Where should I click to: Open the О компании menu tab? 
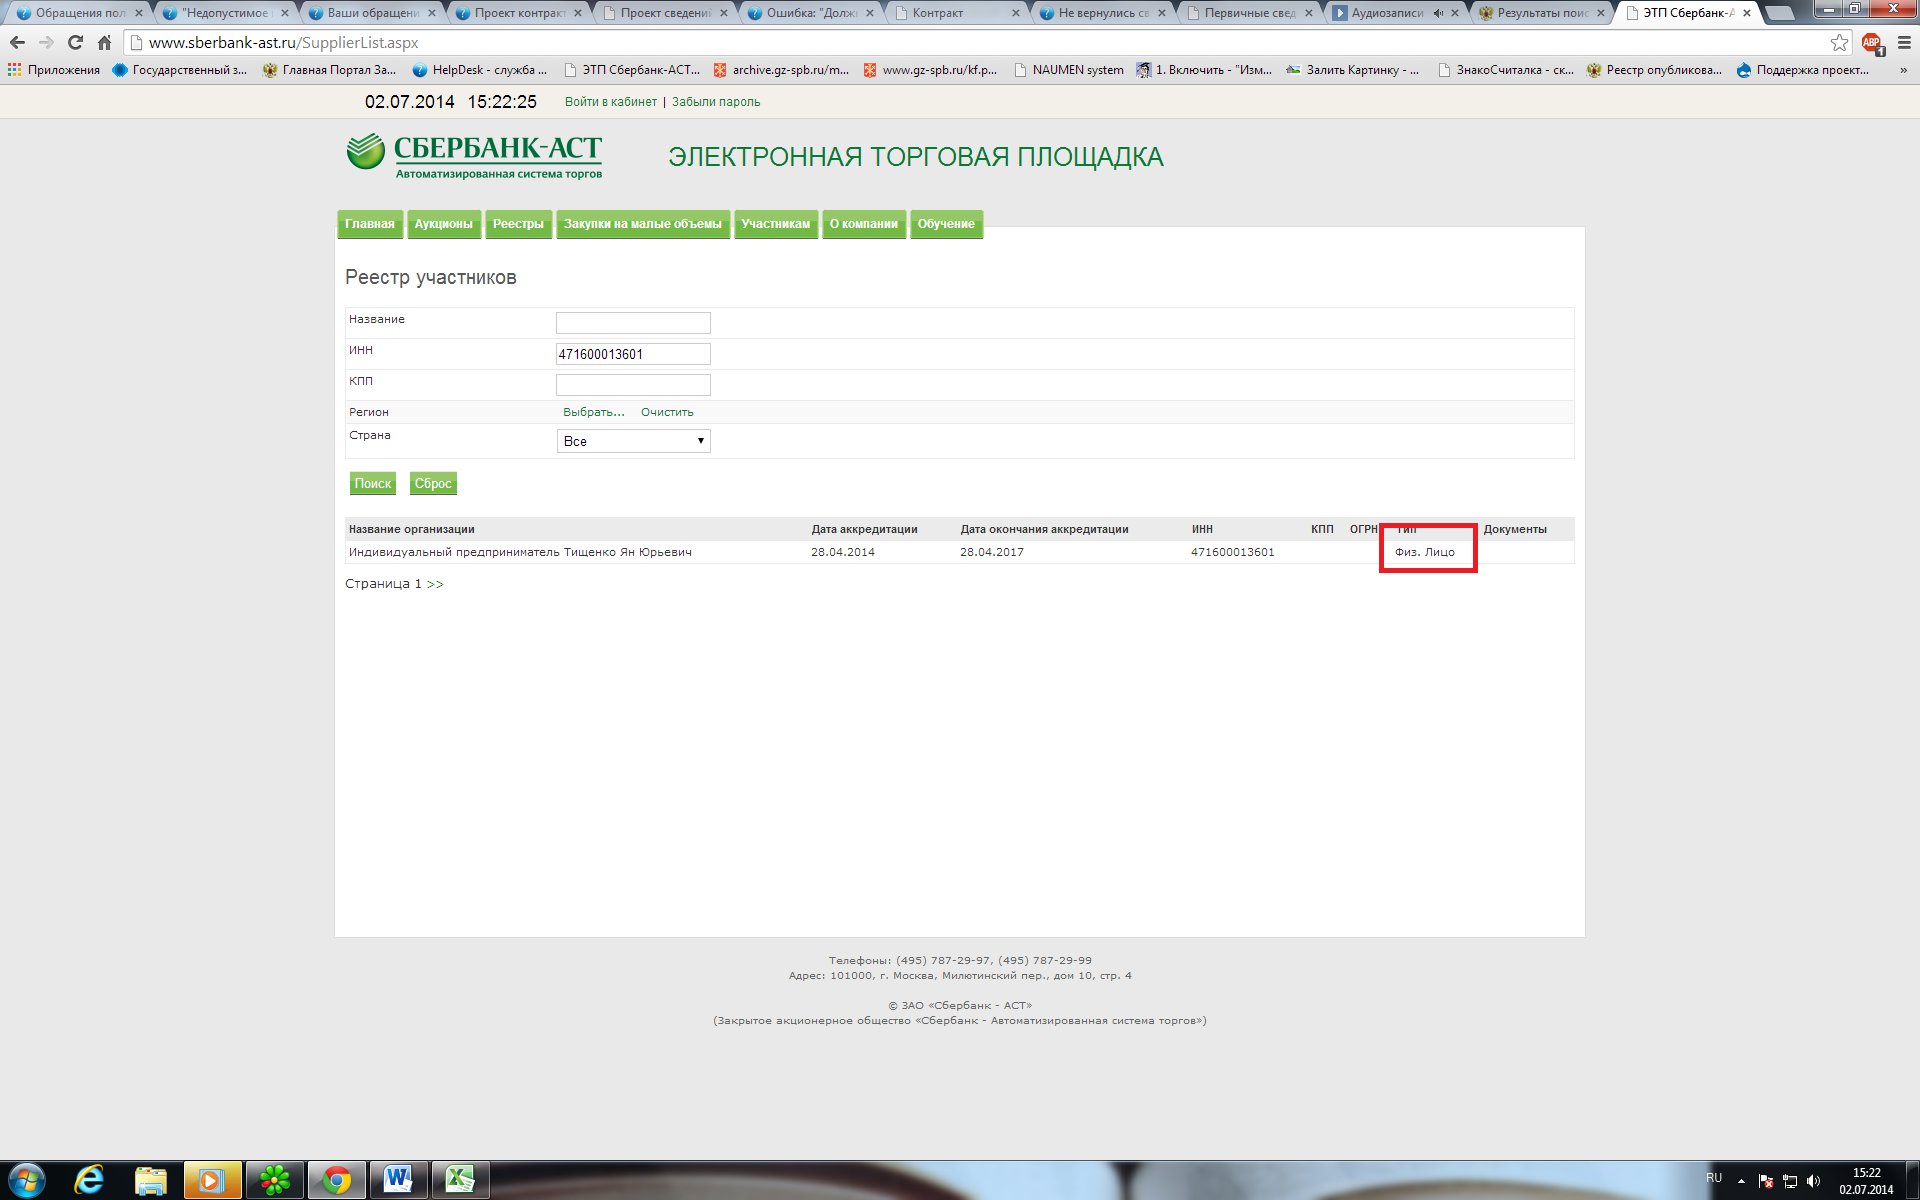pos(864,224)
